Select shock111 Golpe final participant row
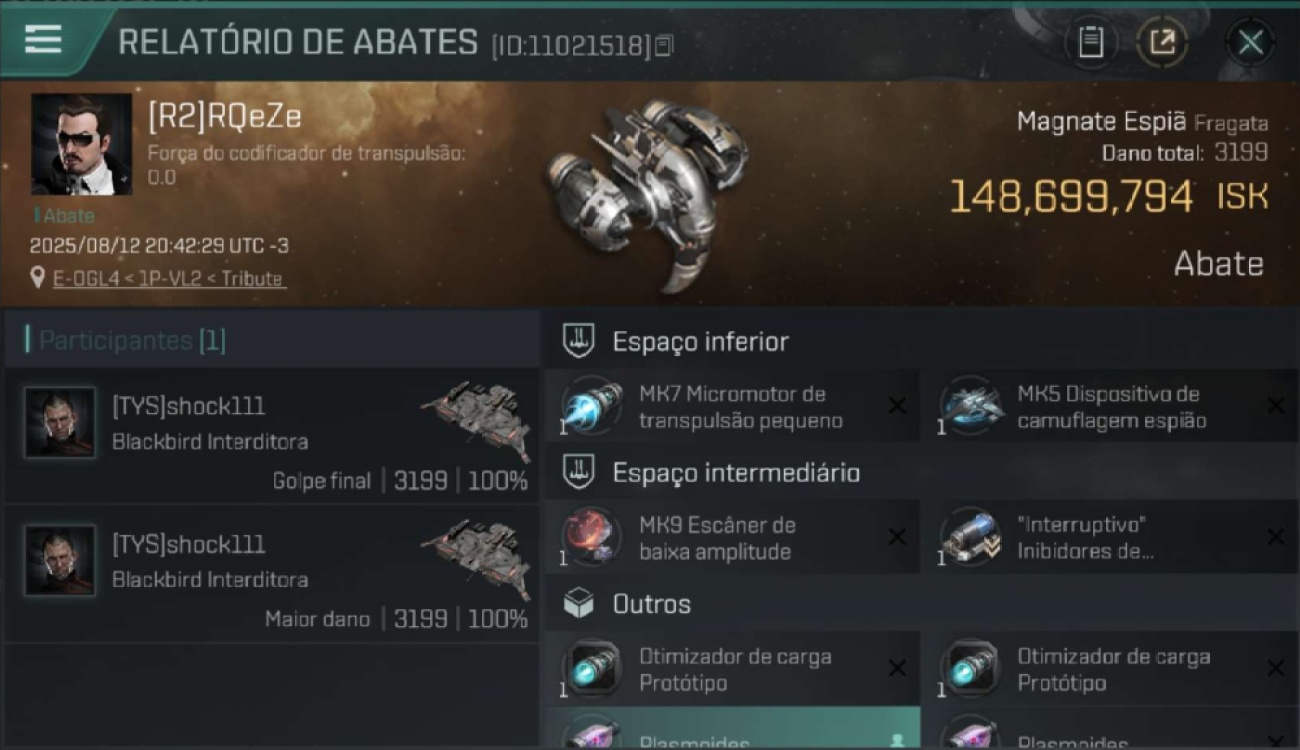The height and width of the screenshot is (750, 1300). [x=272, y=437]
